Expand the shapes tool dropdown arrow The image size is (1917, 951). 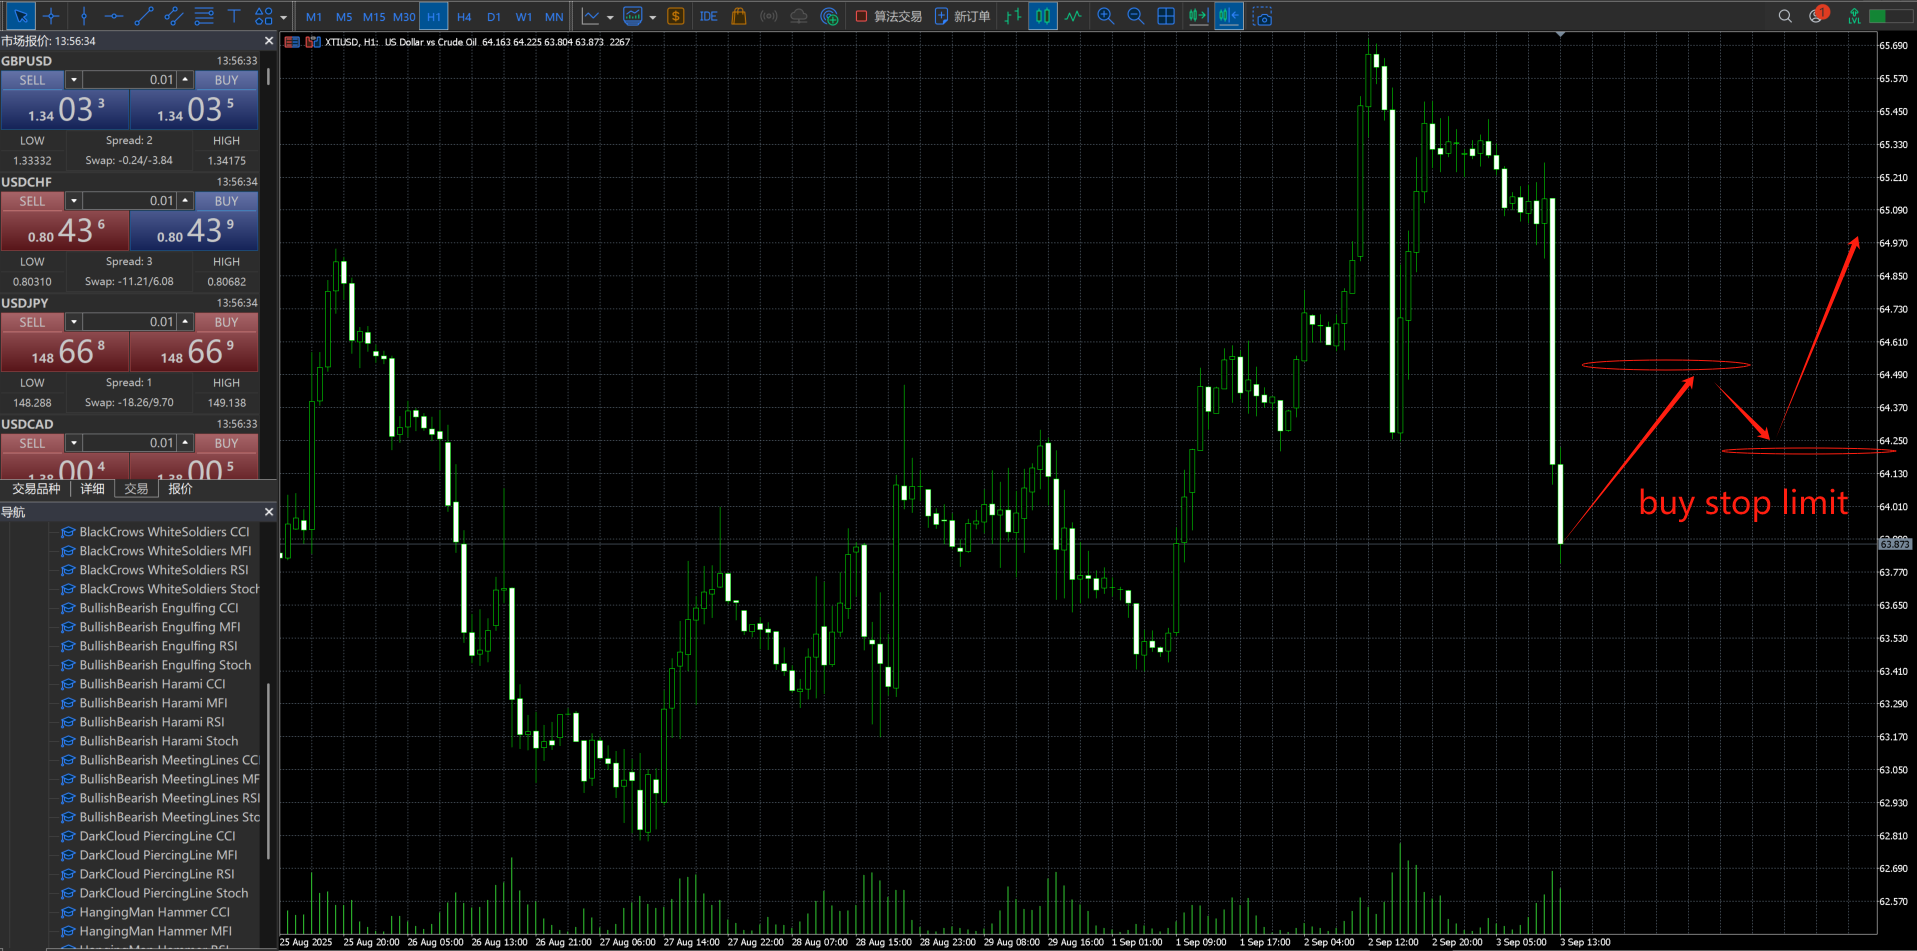[x=284, y=17]
